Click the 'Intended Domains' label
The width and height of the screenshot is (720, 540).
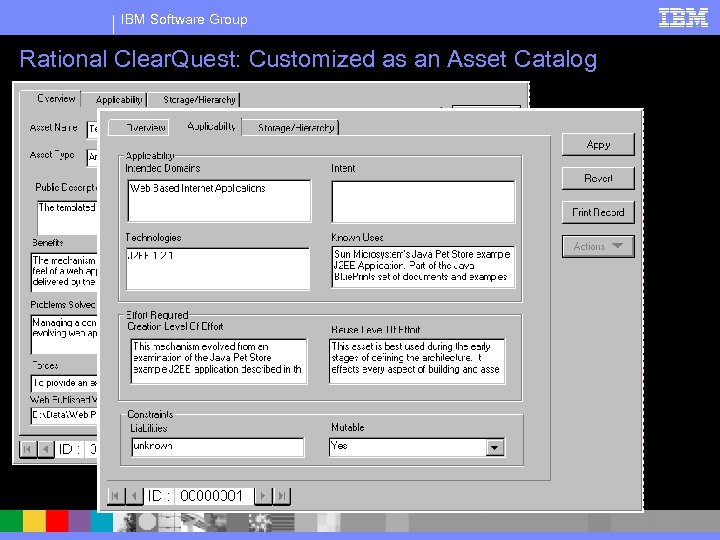(x=163, y=168)
